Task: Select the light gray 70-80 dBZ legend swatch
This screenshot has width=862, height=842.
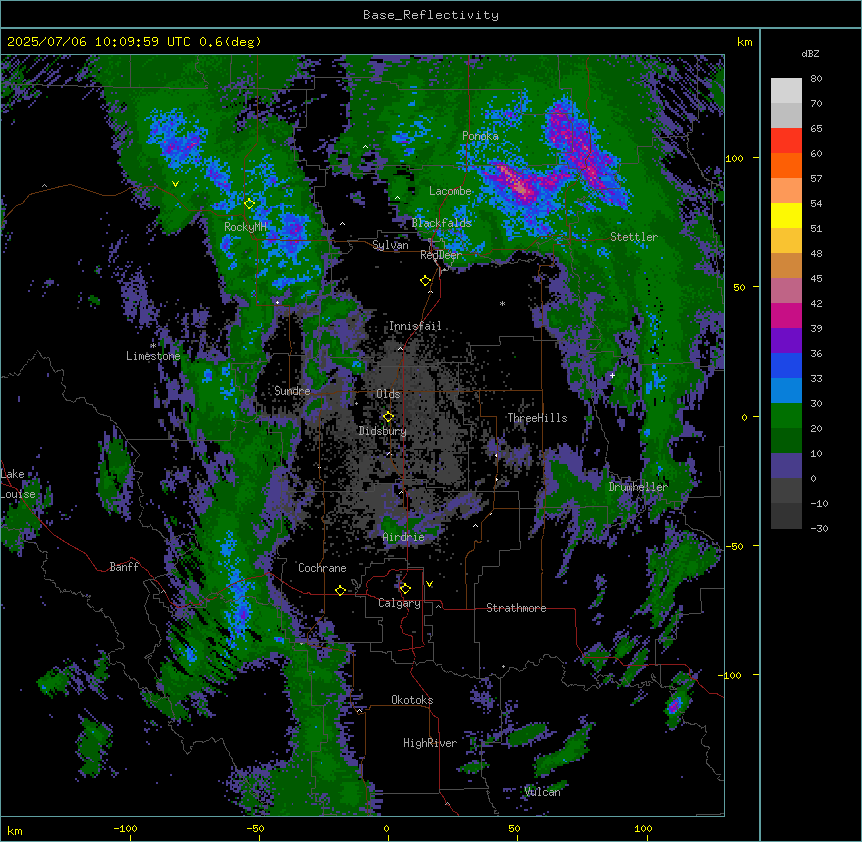Action: [x=786, y=91]
